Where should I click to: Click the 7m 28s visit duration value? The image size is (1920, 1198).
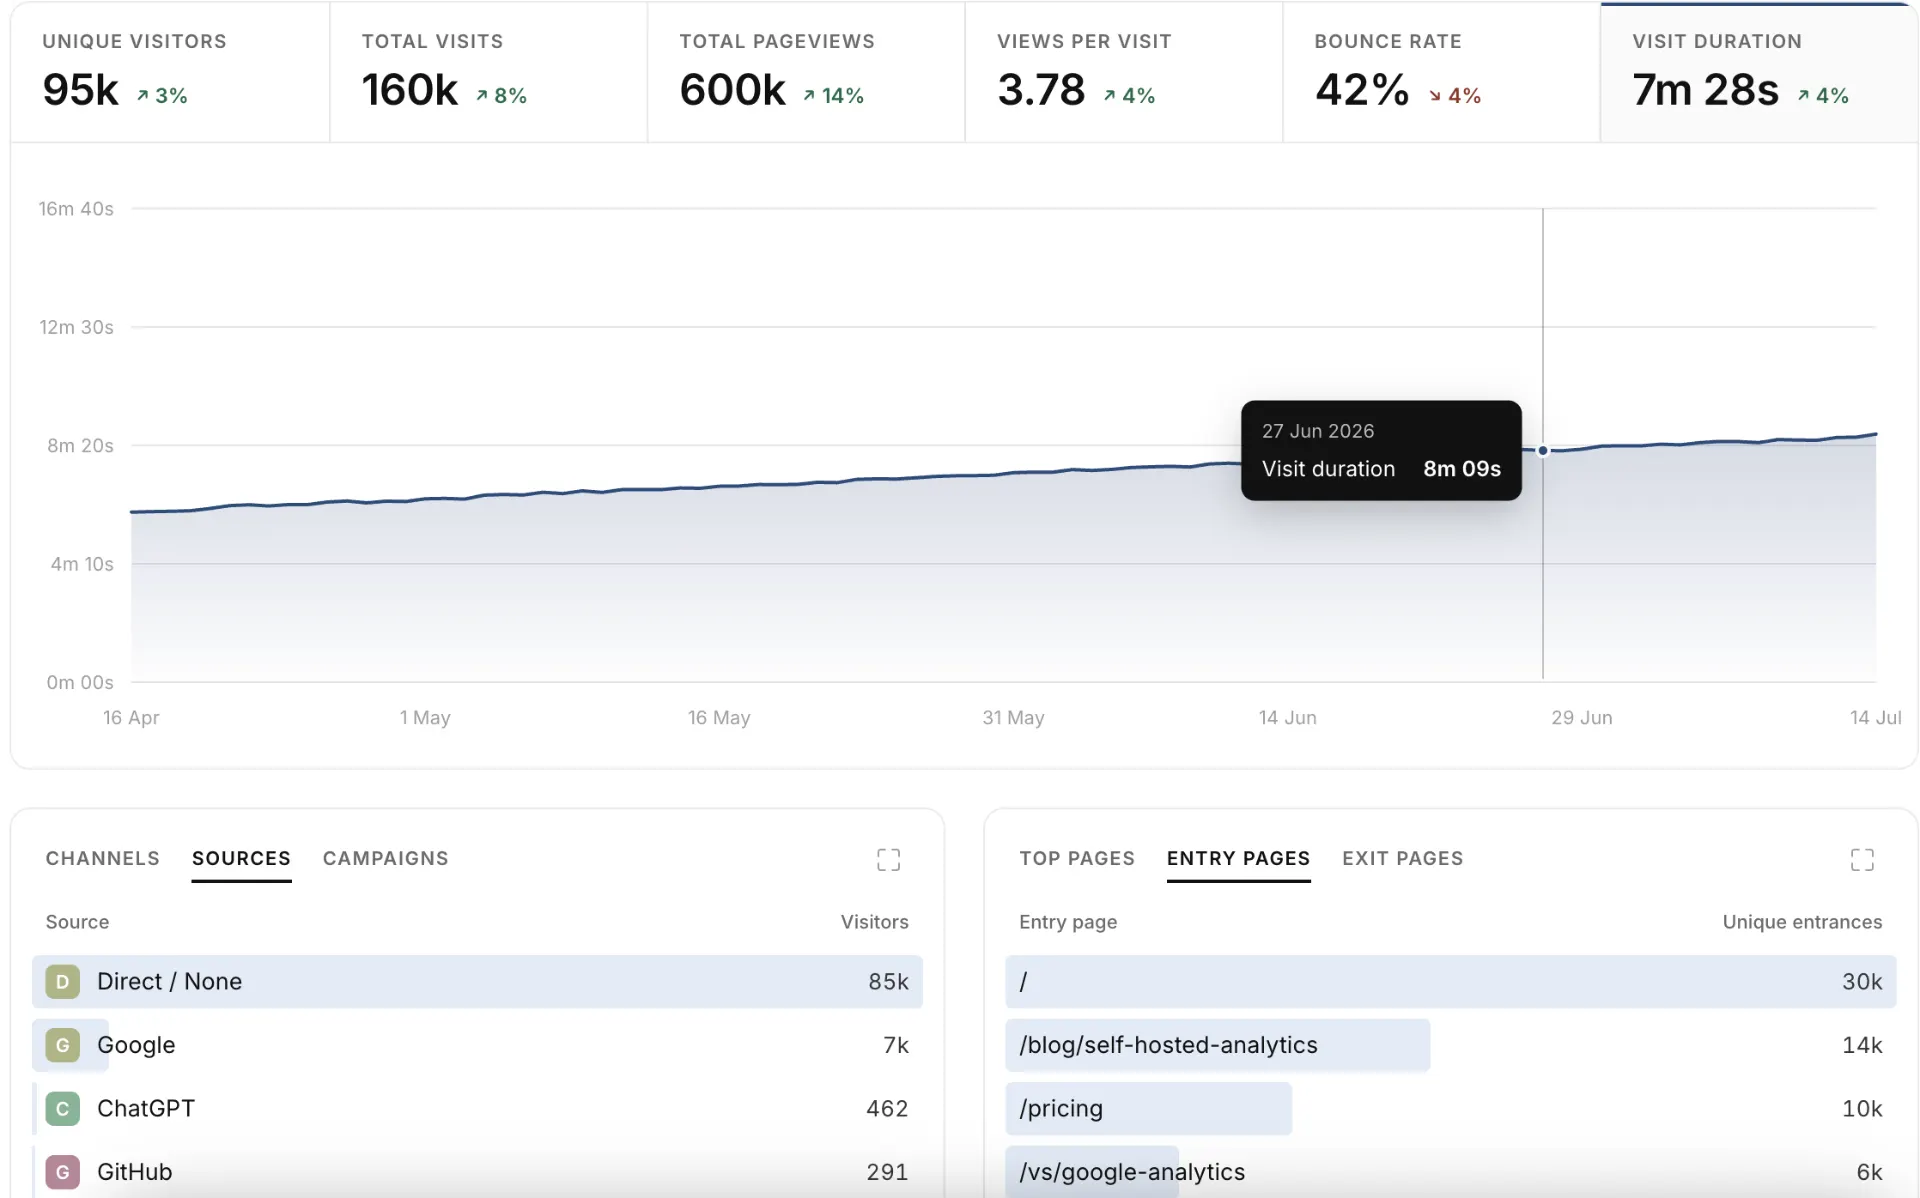[1706, 90]
